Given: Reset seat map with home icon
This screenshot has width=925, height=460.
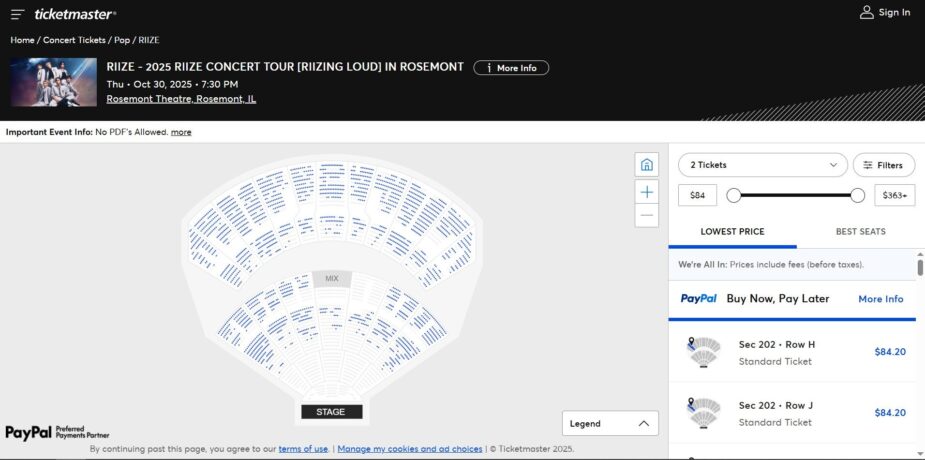Looking at the screenshot, I should [x=647, y=165].
